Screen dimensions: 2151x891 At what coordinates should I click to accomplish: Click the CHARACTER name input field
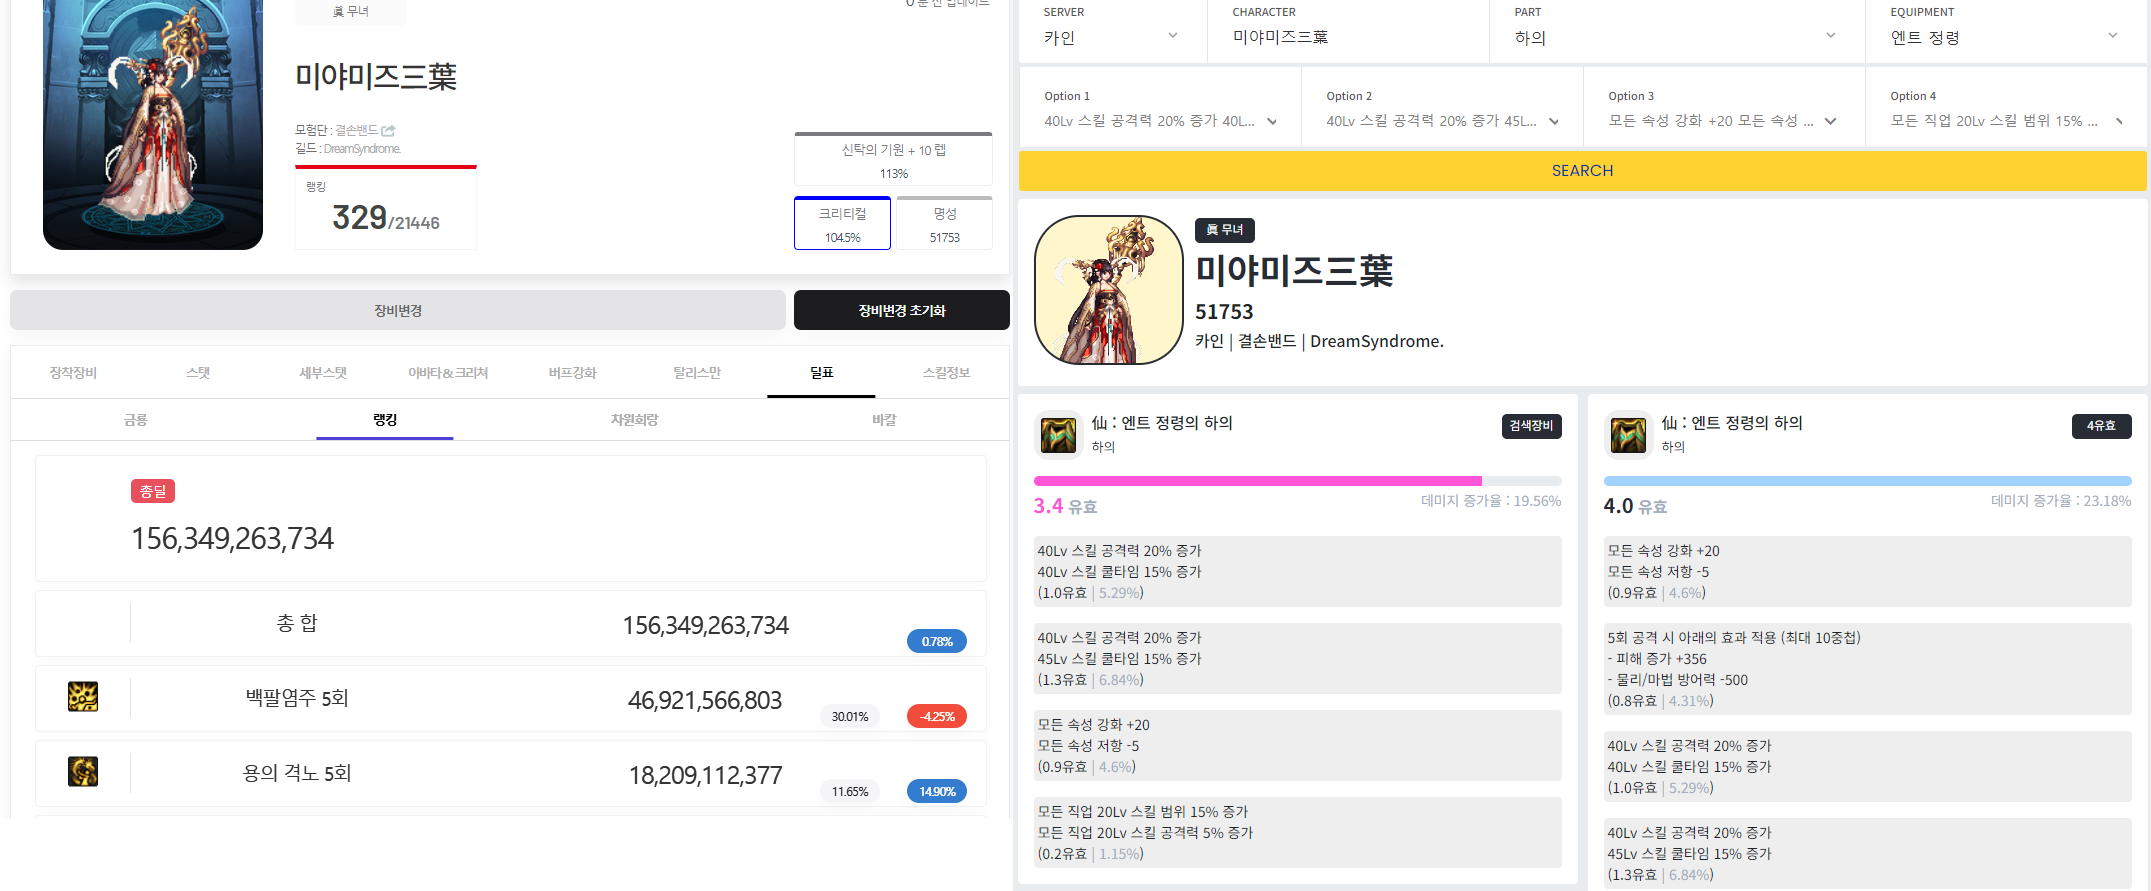point(1346,37)
